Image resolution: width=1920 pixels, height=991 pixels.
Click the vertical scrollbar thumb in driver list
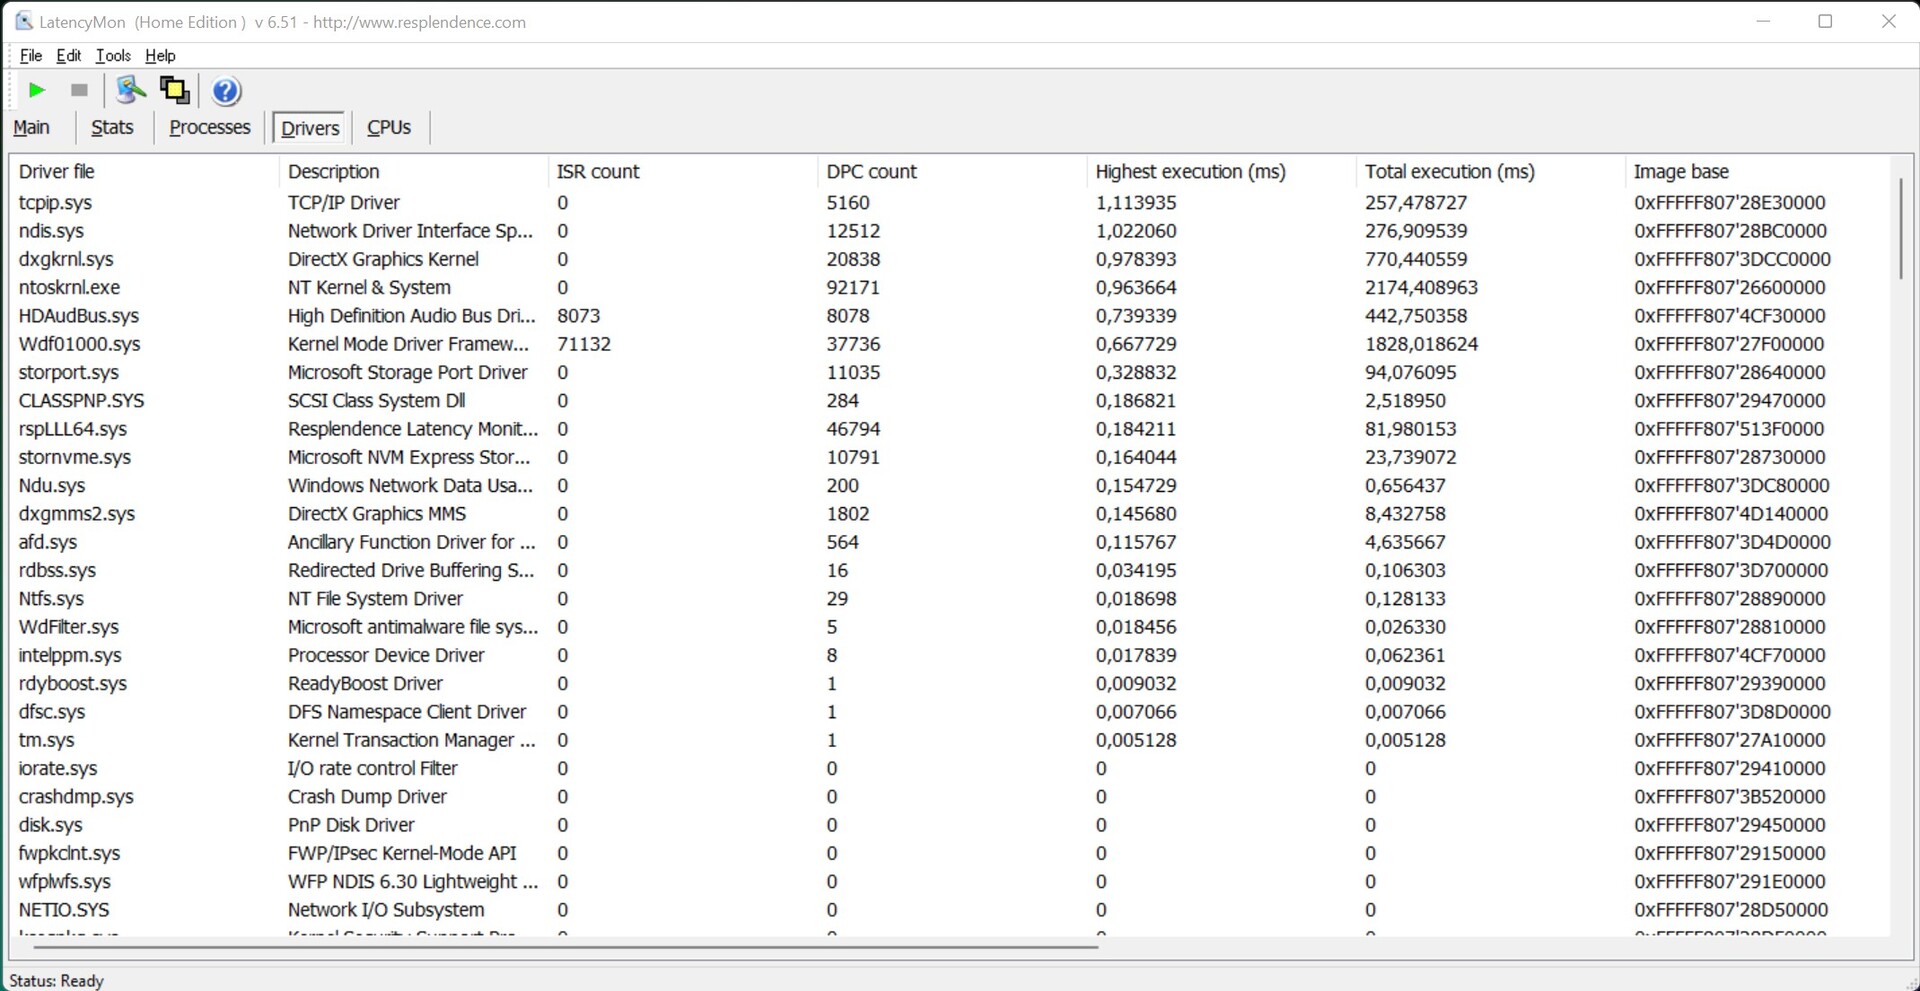pos(1900,228)
